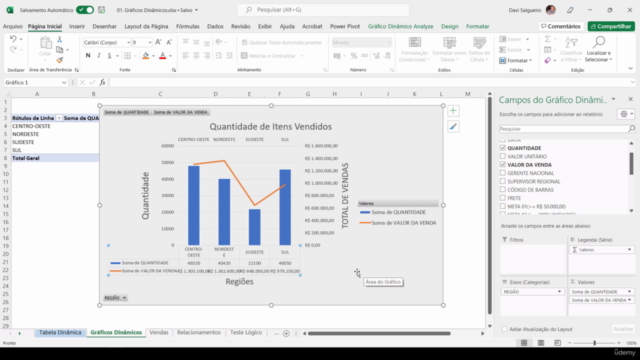Toggle bold (N) formatting
This screenshot has width=640, height=360.
[88, 56]
